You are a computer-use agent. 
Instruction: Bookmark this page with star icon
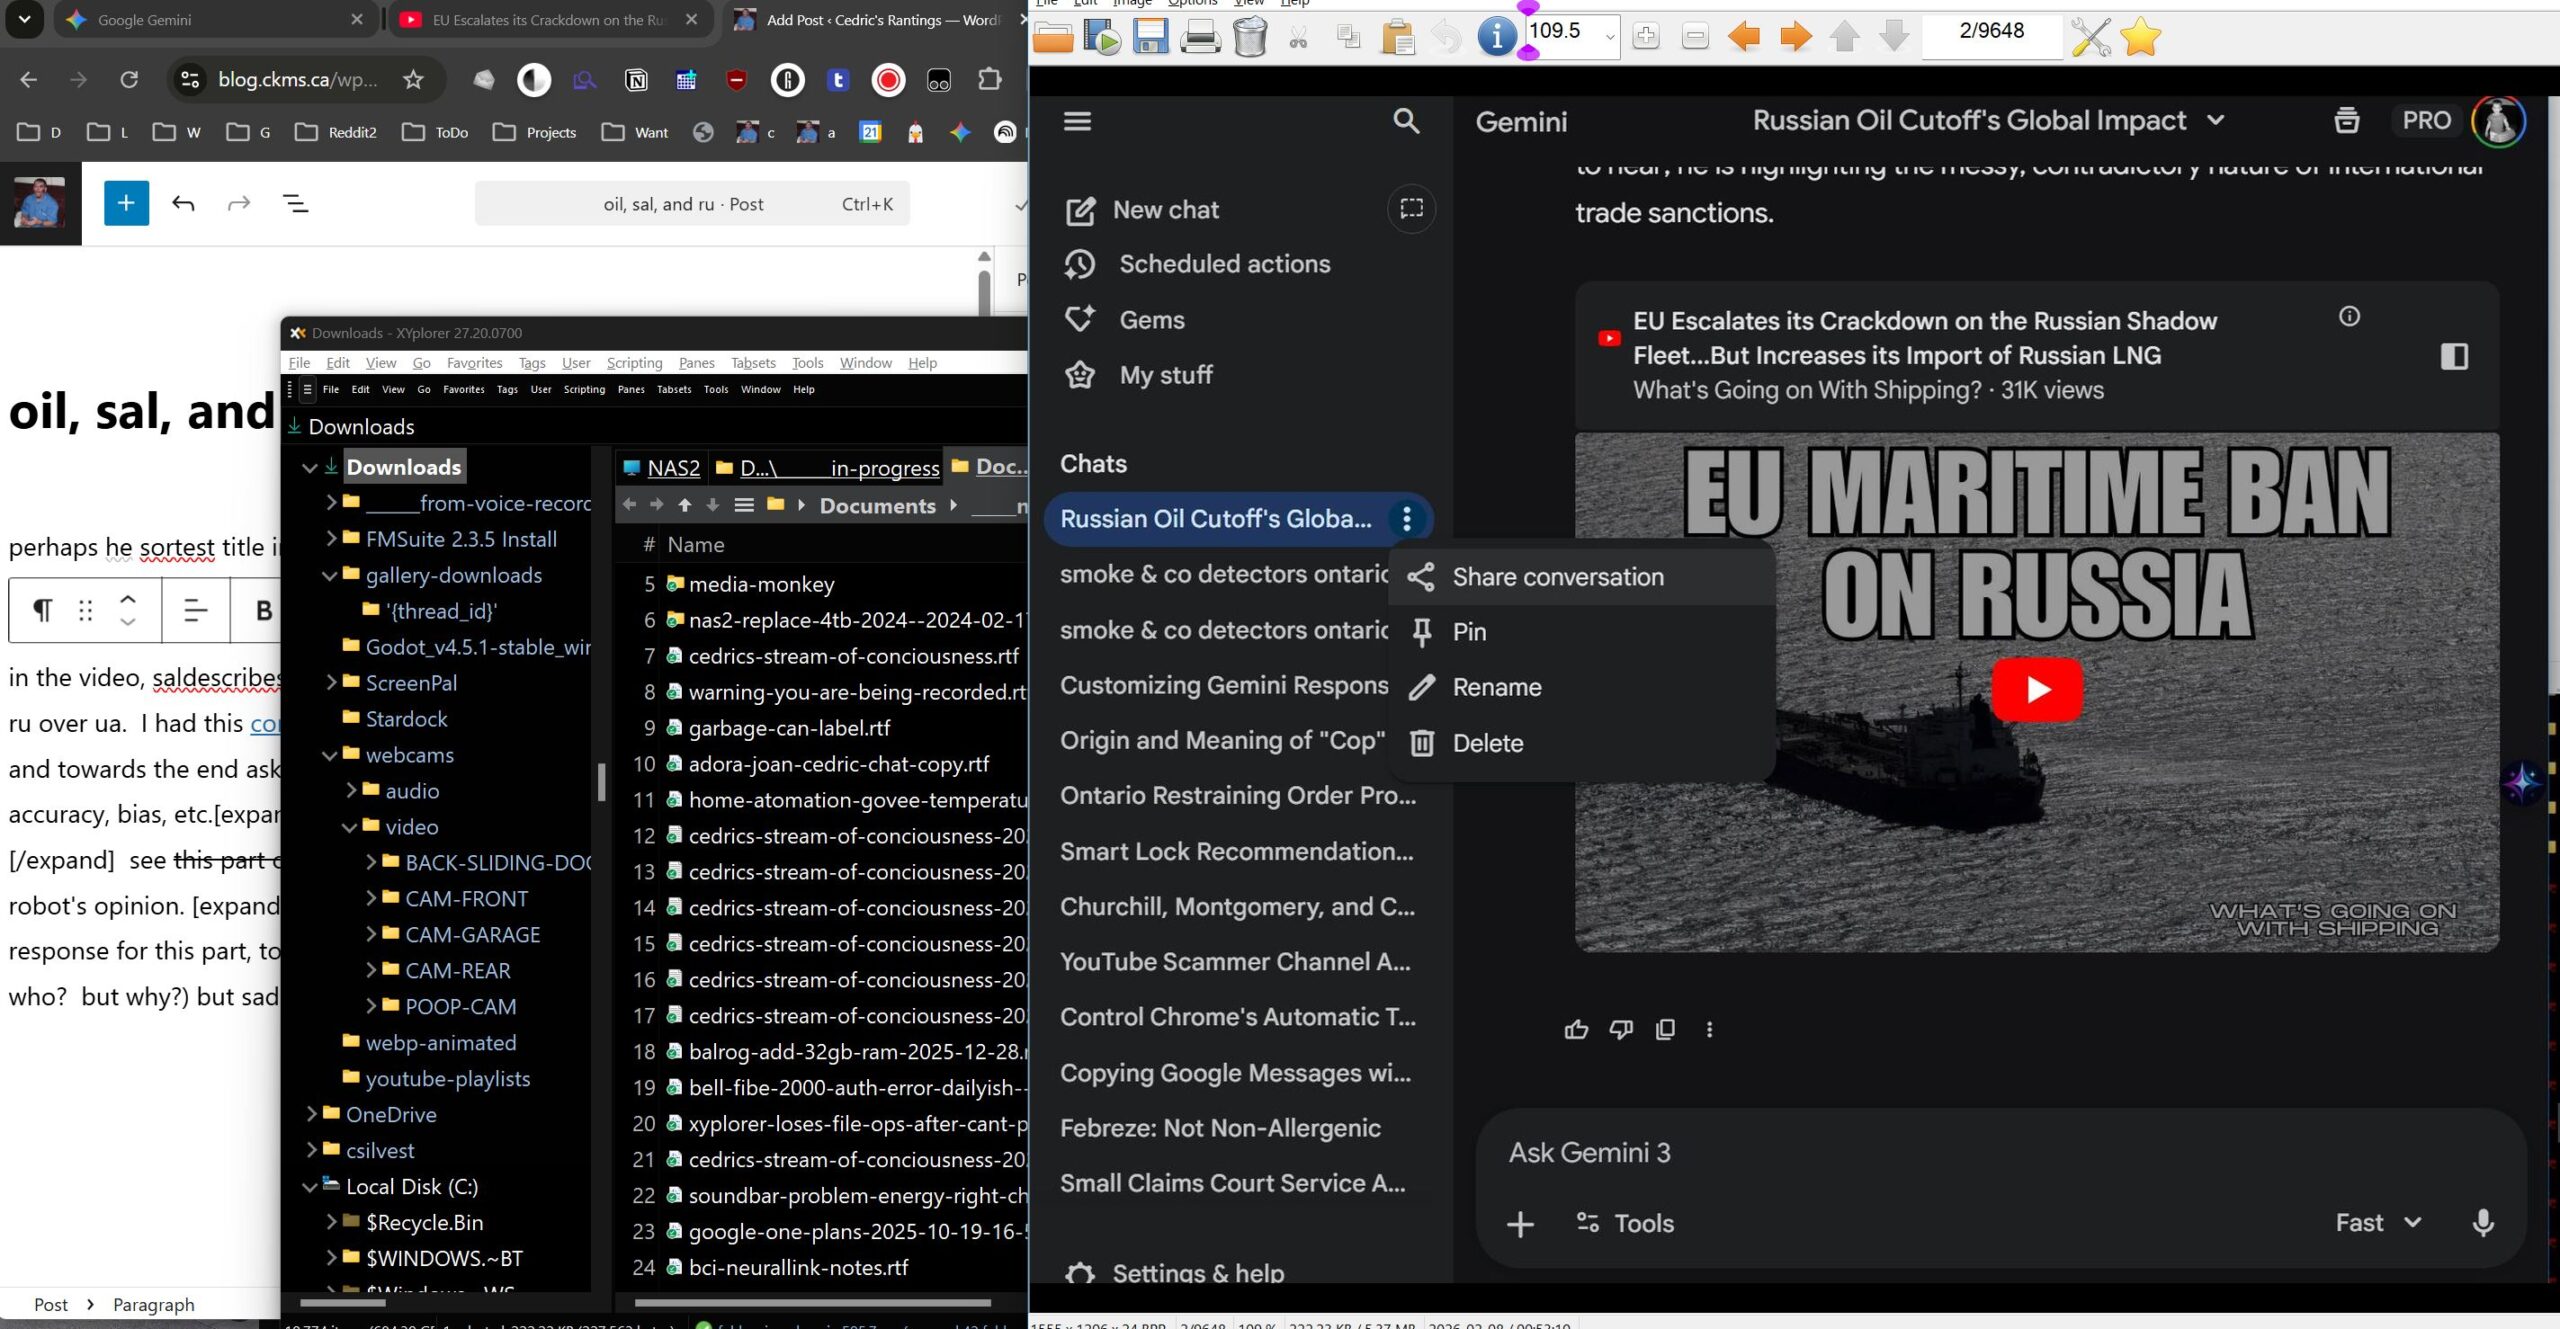[x=413, y=80]
